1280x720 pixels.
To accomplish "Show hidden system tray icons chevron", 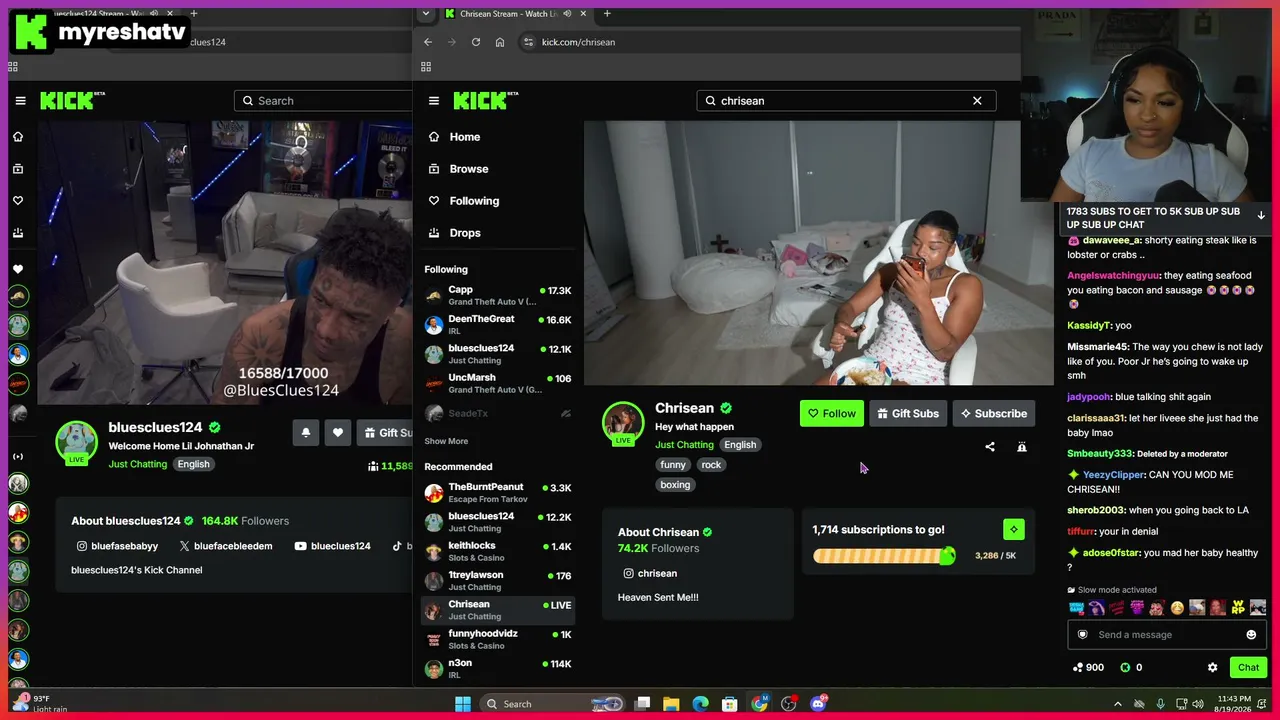I will (x=1118, y=704).
